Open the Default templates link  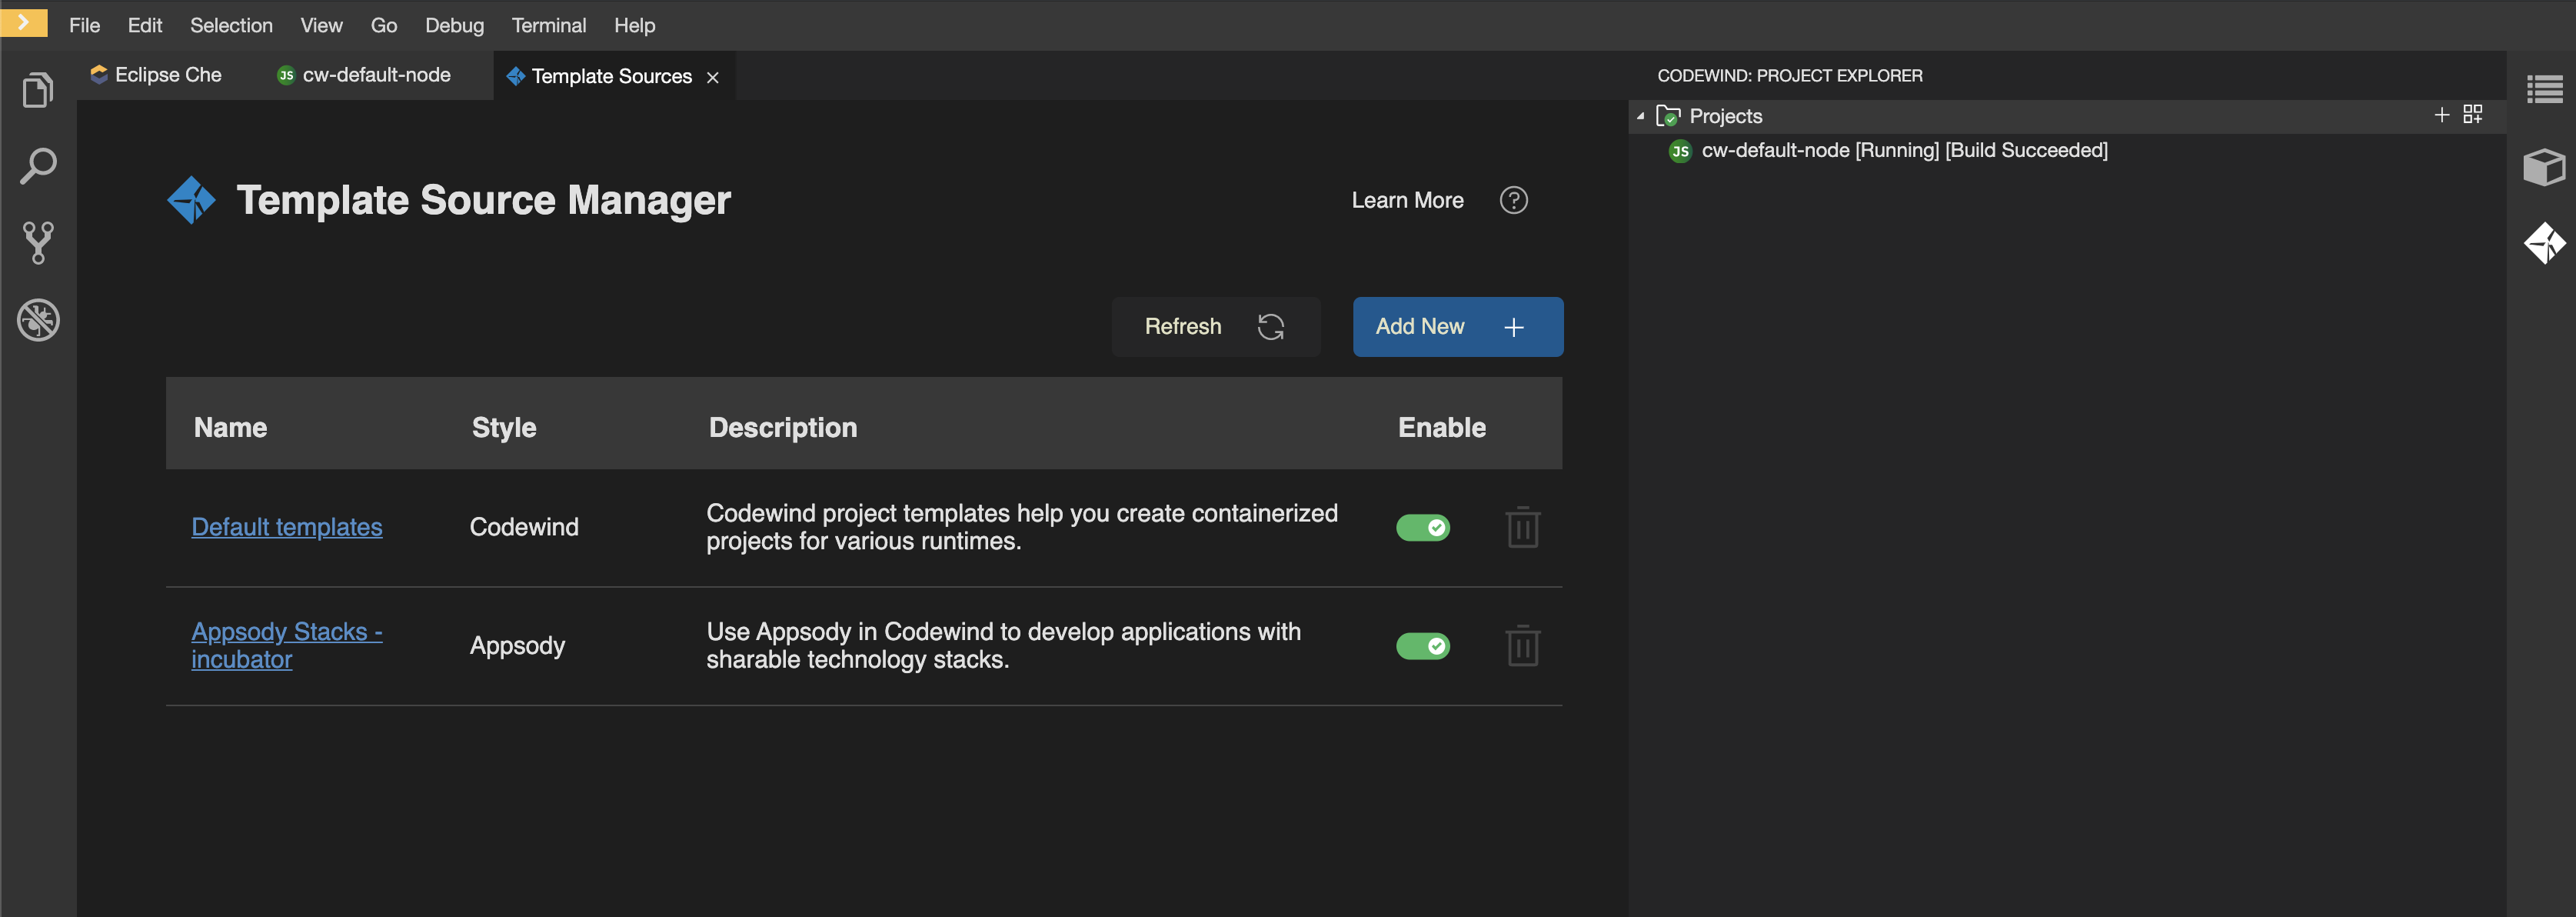click(287, 527)
